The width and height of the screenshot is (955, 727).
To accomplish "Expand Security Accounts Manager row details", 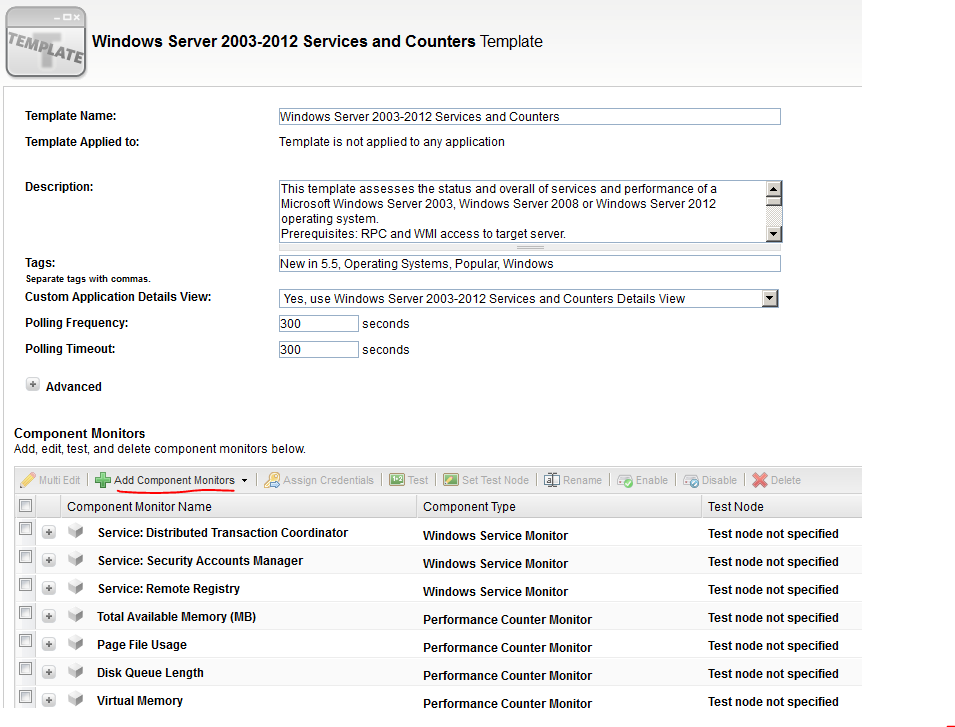I will coord(49,561).
